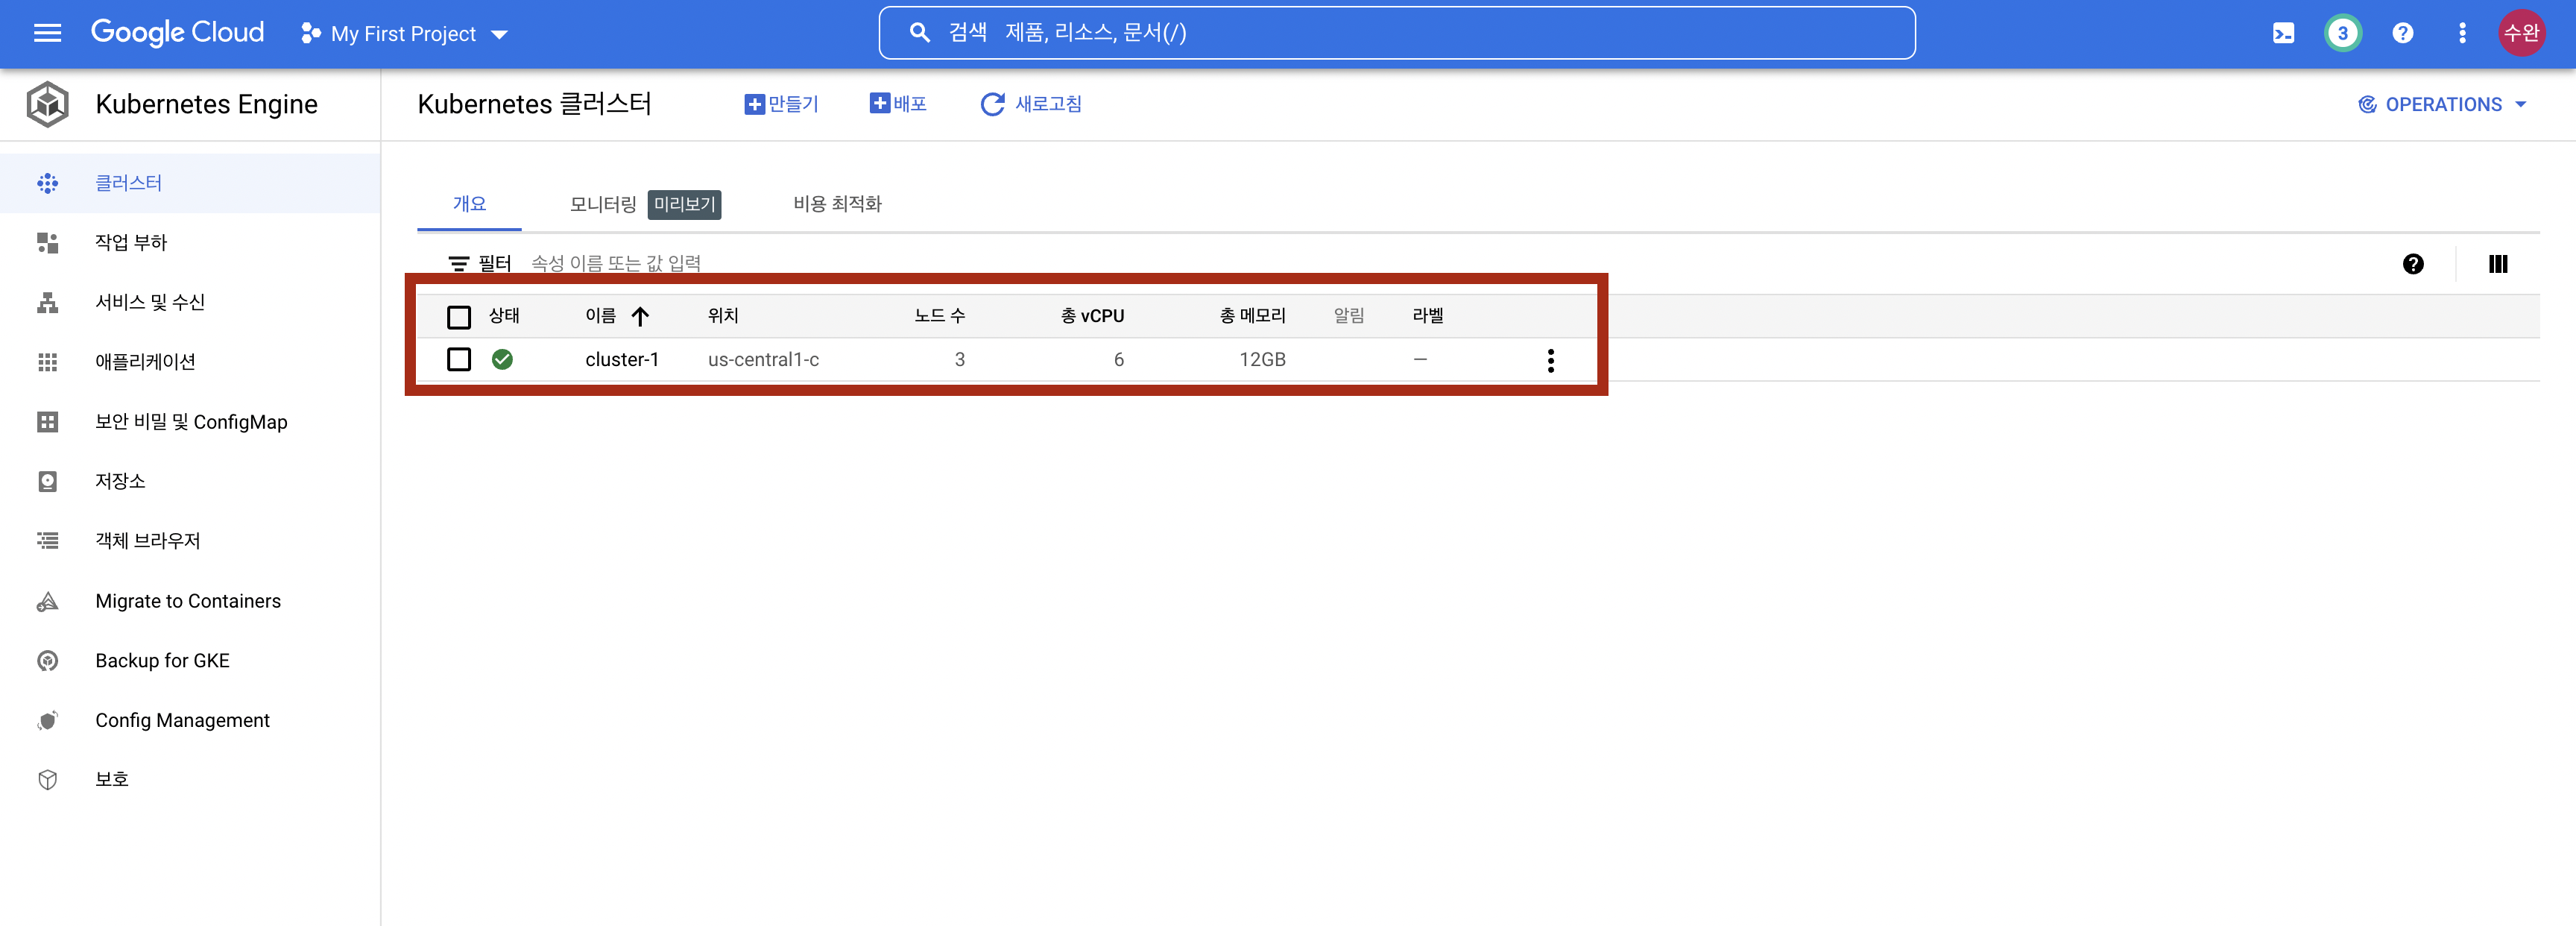Open the user account avatar 수완
The height and width of the screenshot is (926, 2576).
(x=2521, y=33)
